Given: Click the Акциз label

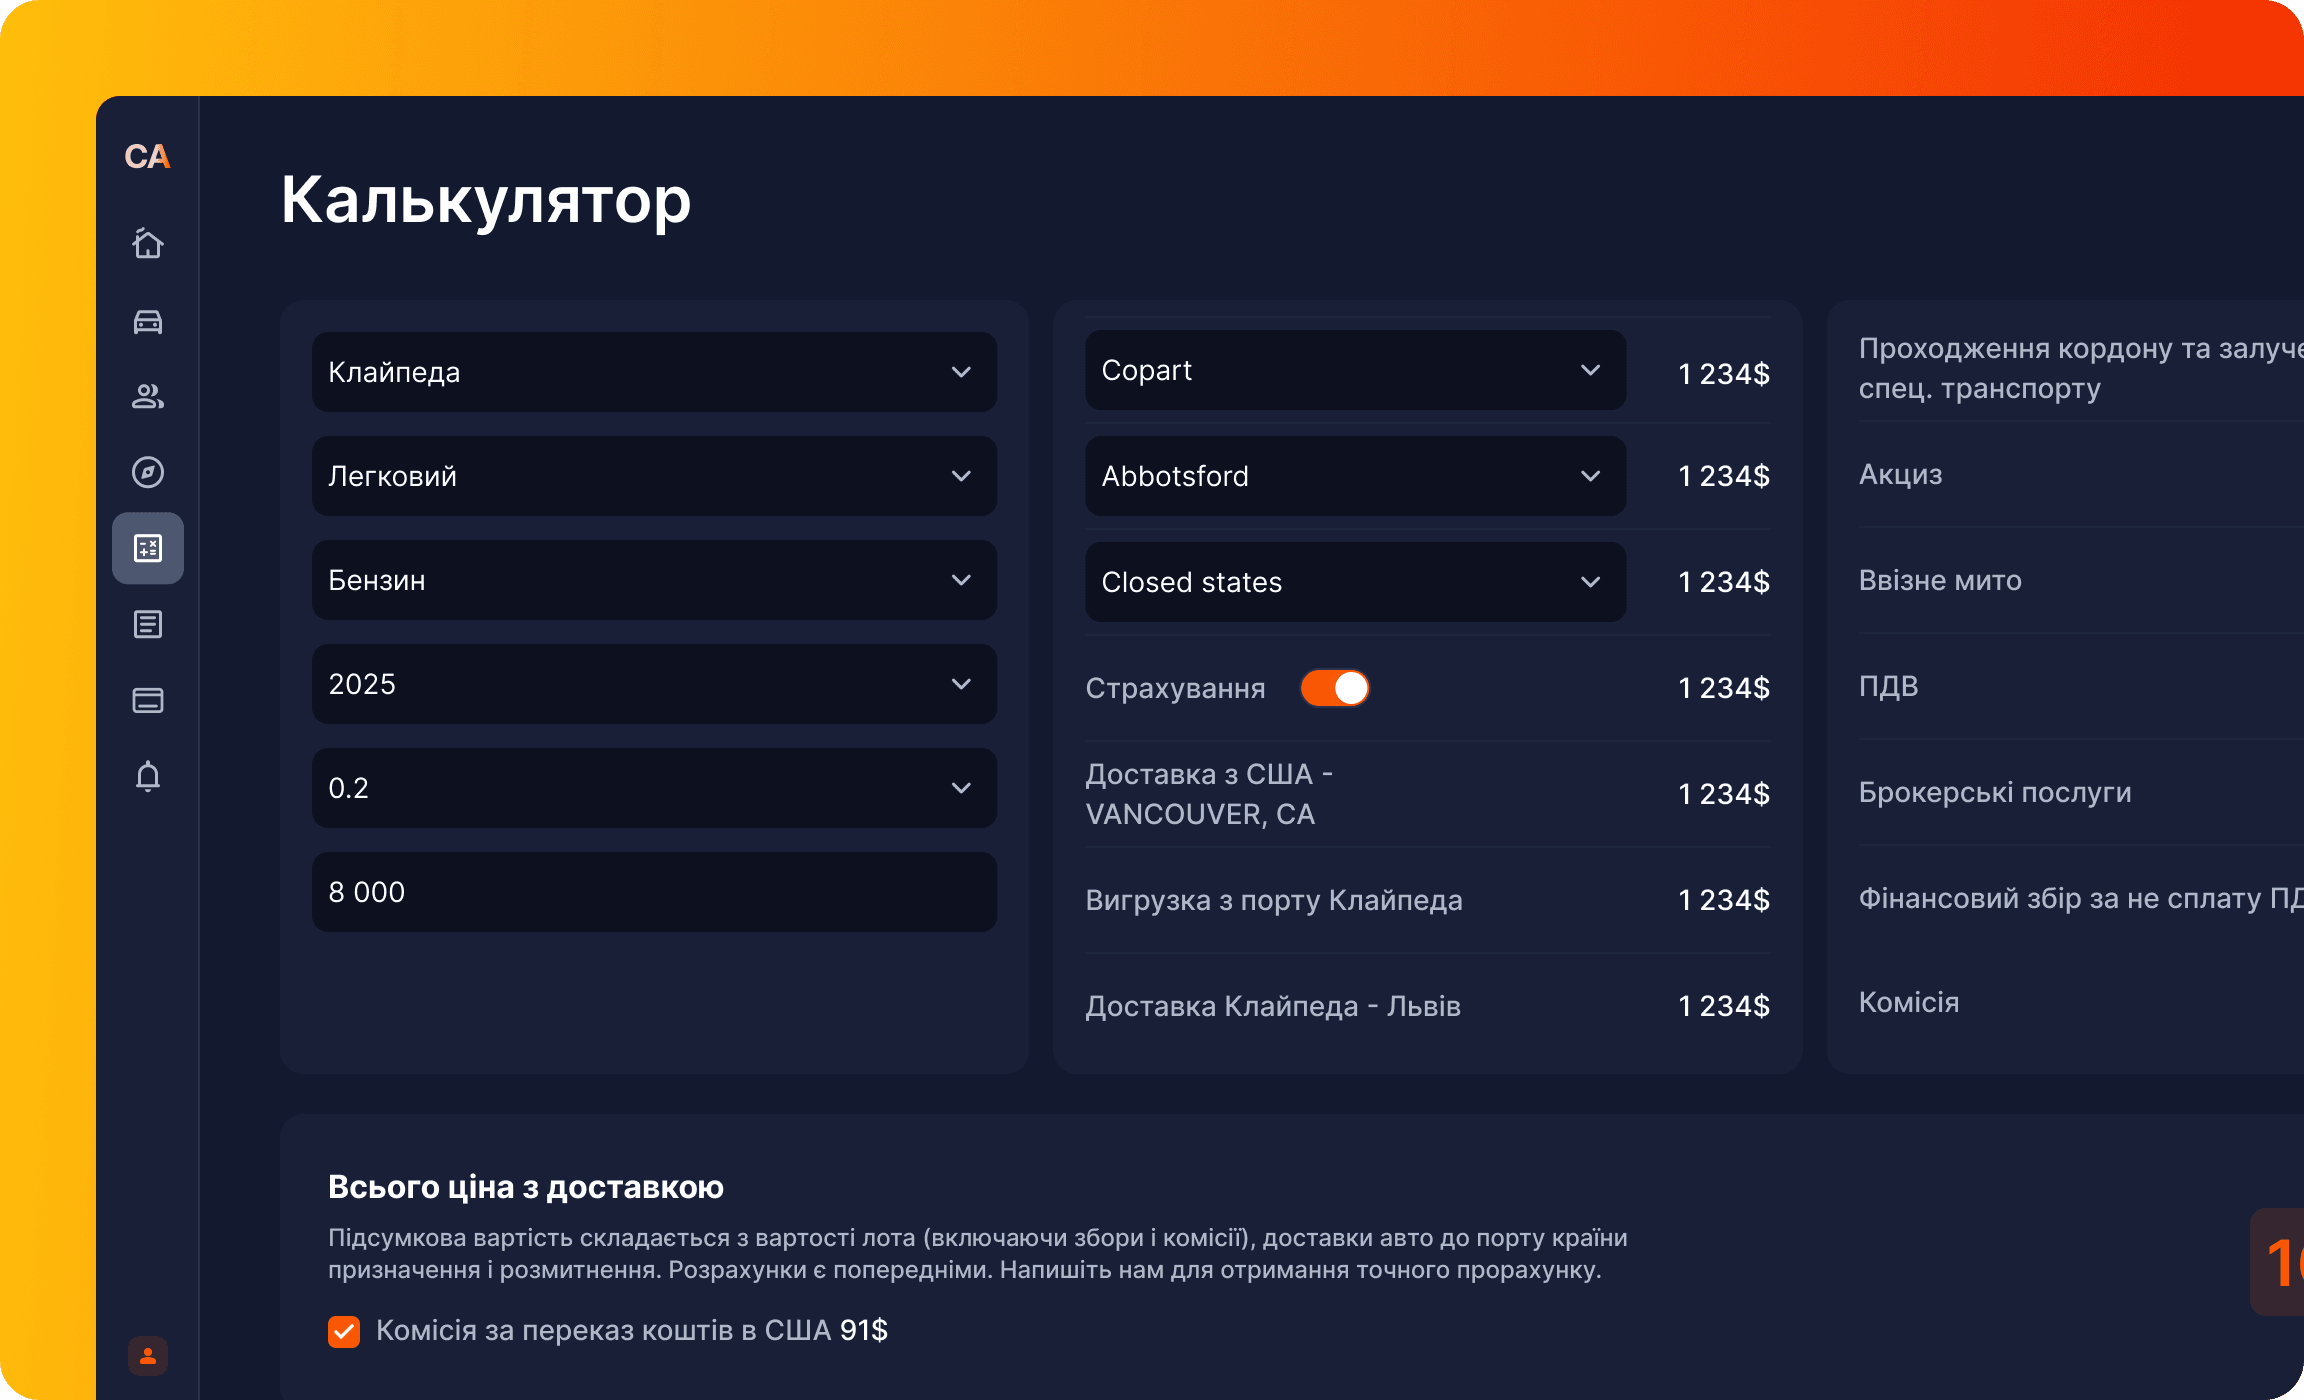Looking at the screenshot, I should 1900,474.
